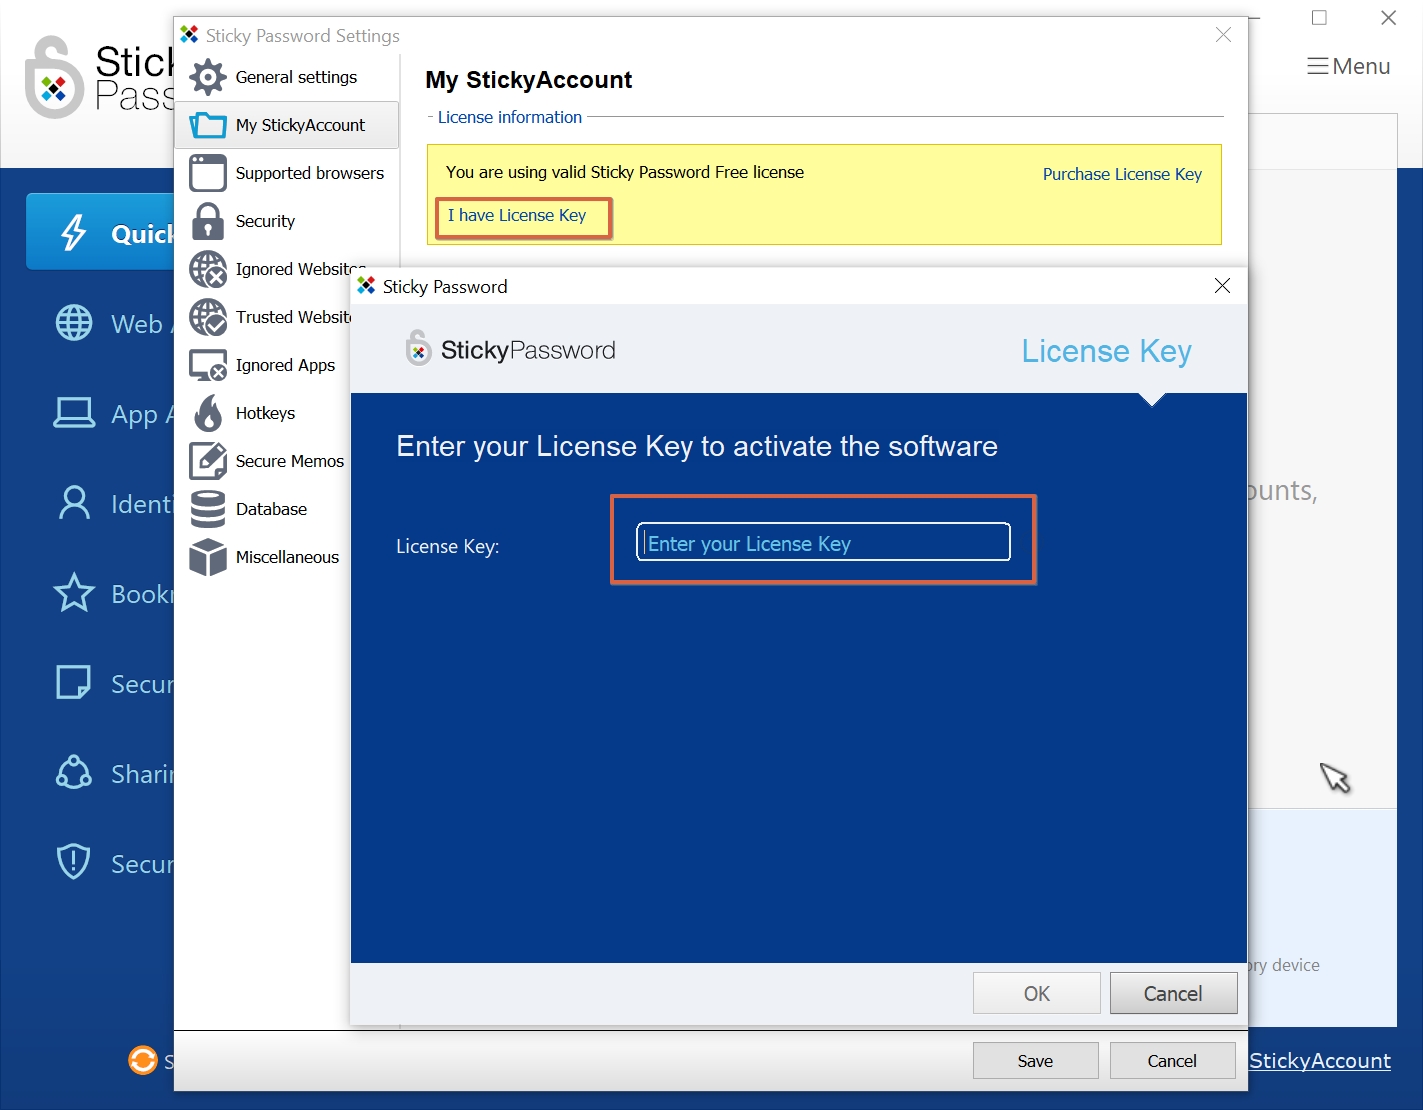Click the Miscellaneous box icon
The width and height of the screenshot is (1423, 1110).
pos(208,557)
